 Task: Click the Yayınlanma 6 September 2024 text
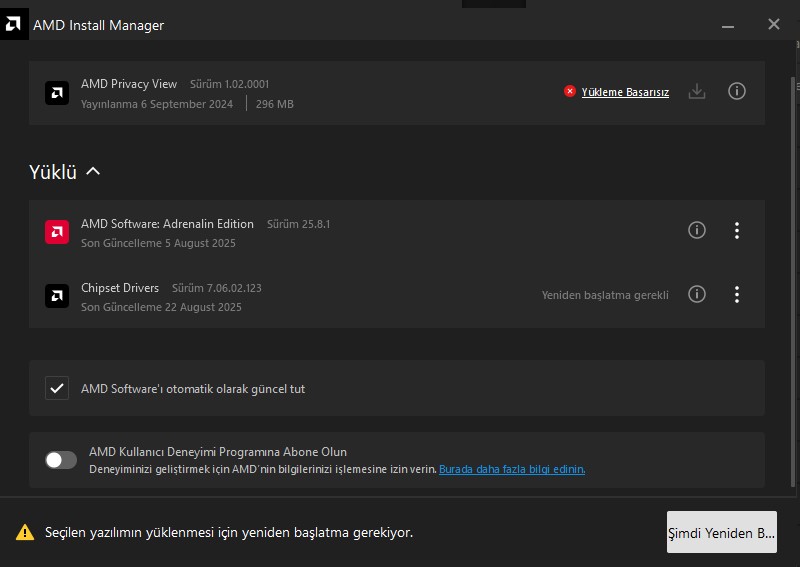pos(157,104)
